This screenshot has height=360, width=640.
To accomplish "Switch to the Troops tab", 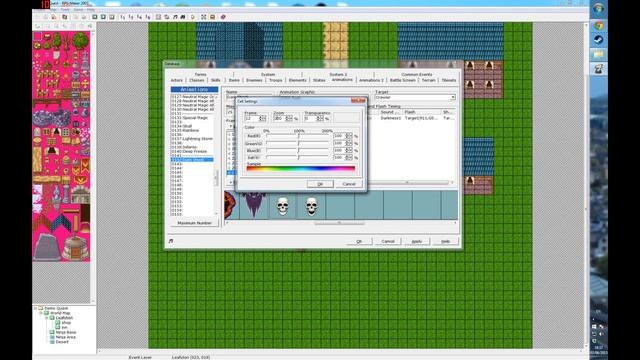I will click(276, 80).
